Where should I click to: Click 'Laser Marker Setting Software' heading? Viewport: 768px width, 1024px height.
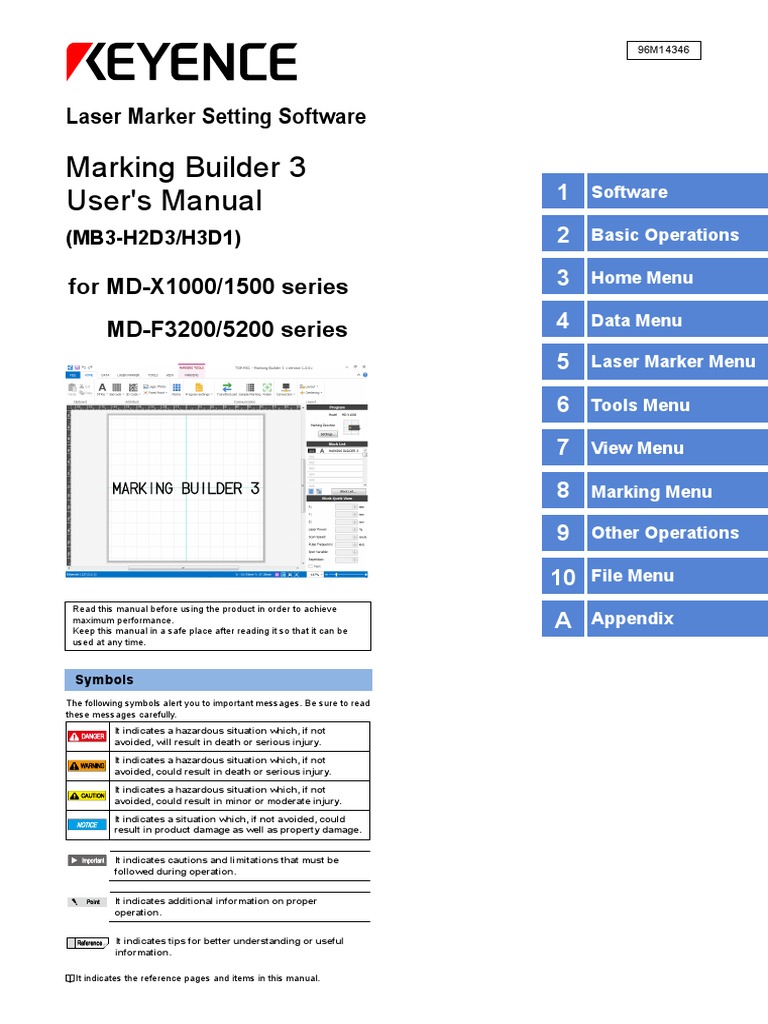pyautogui.click(x=216, y=116)
